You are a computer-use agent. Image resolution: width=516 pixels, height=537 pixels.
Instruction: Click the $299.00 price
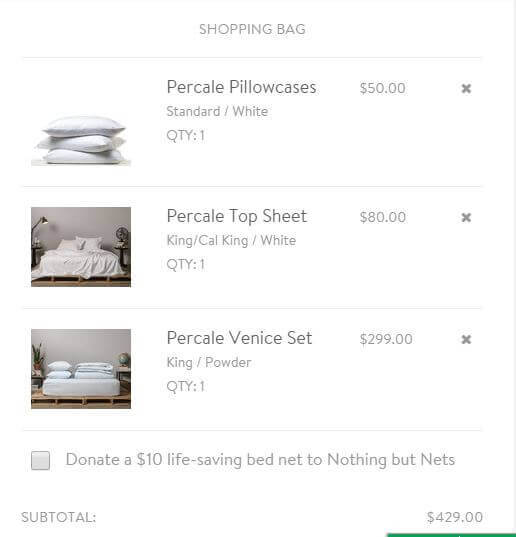click(x=386, y=339)
